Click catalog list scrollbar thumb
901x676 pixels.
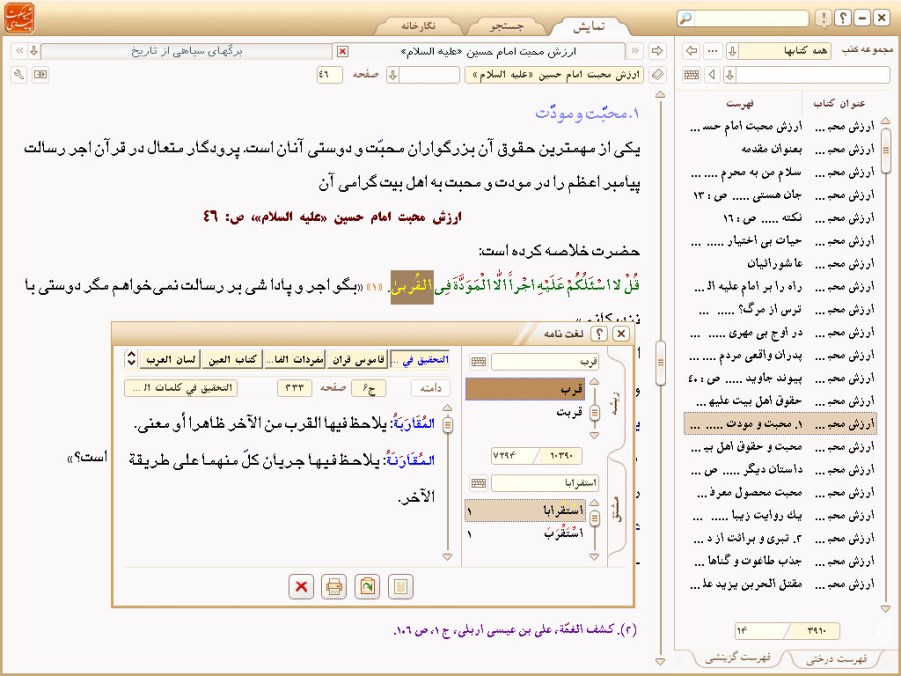tap(885, 153)
